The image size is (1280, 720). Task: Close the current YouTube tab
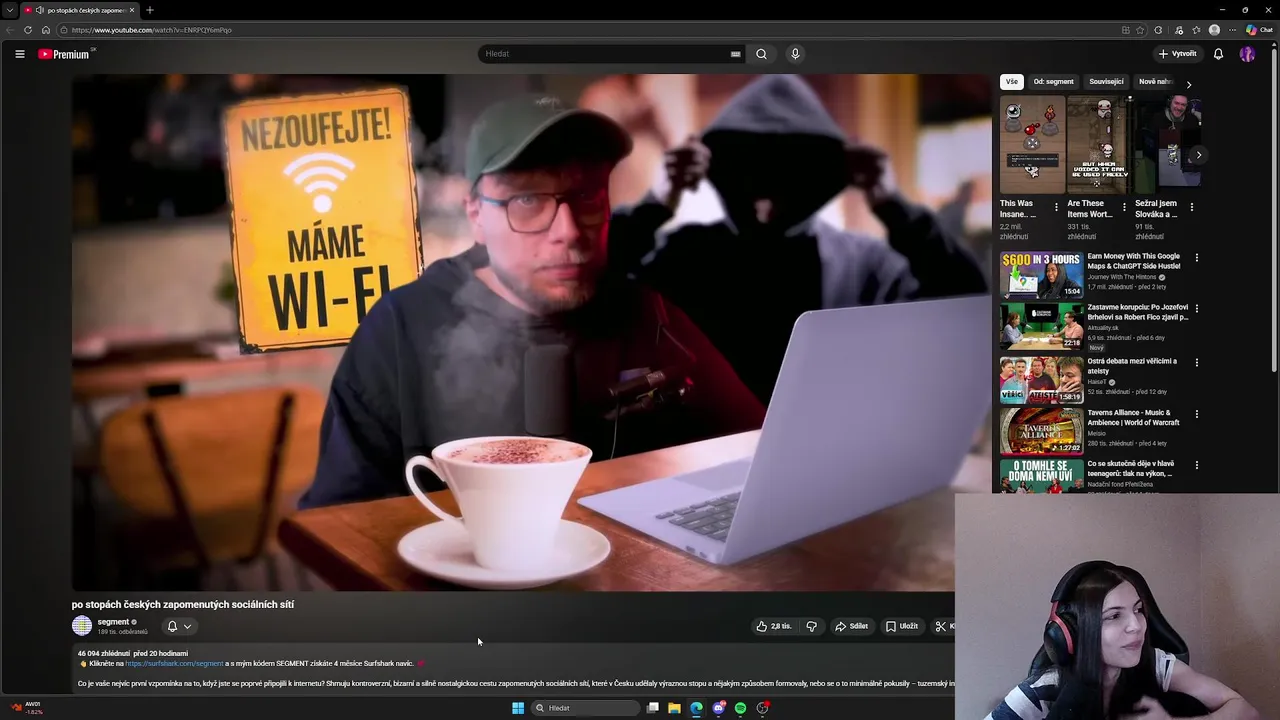tap(132, 10)
